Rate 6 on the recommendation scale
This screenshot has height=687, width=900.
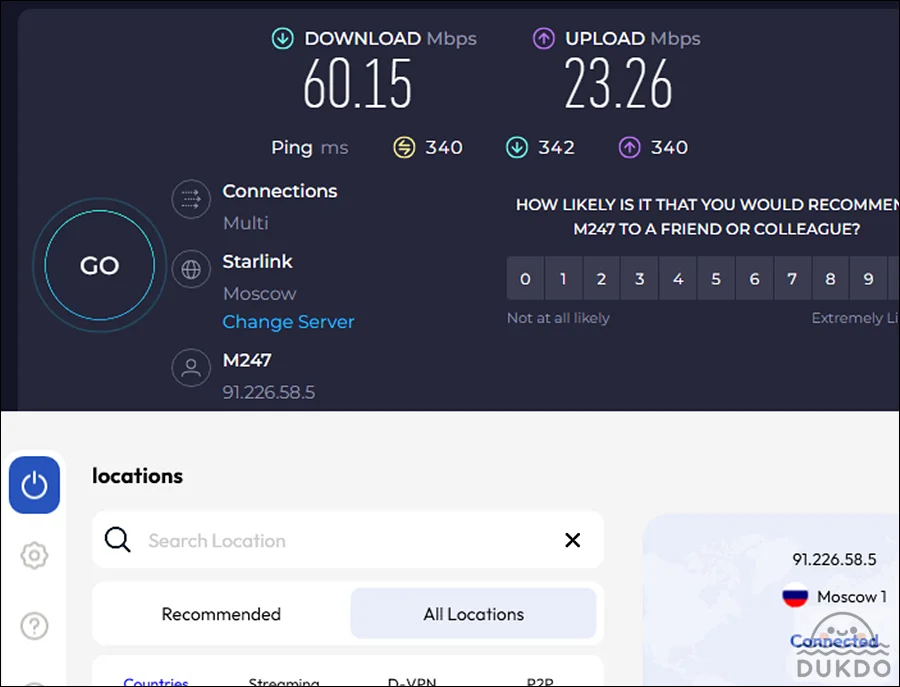754,279
